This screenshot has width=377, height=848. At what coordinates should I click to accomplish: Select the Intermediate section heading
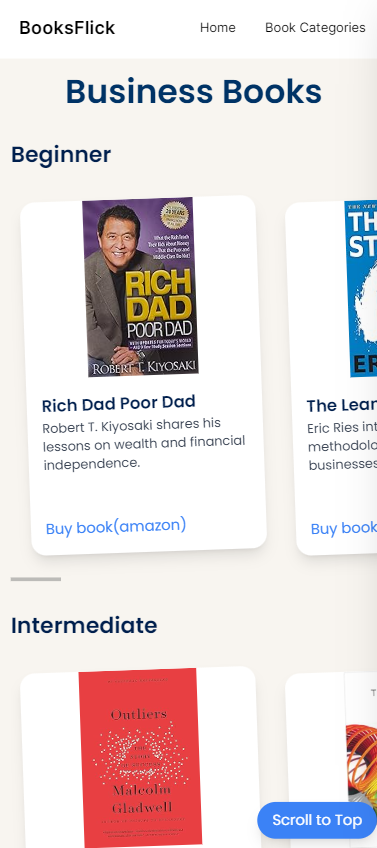[84, 625]
